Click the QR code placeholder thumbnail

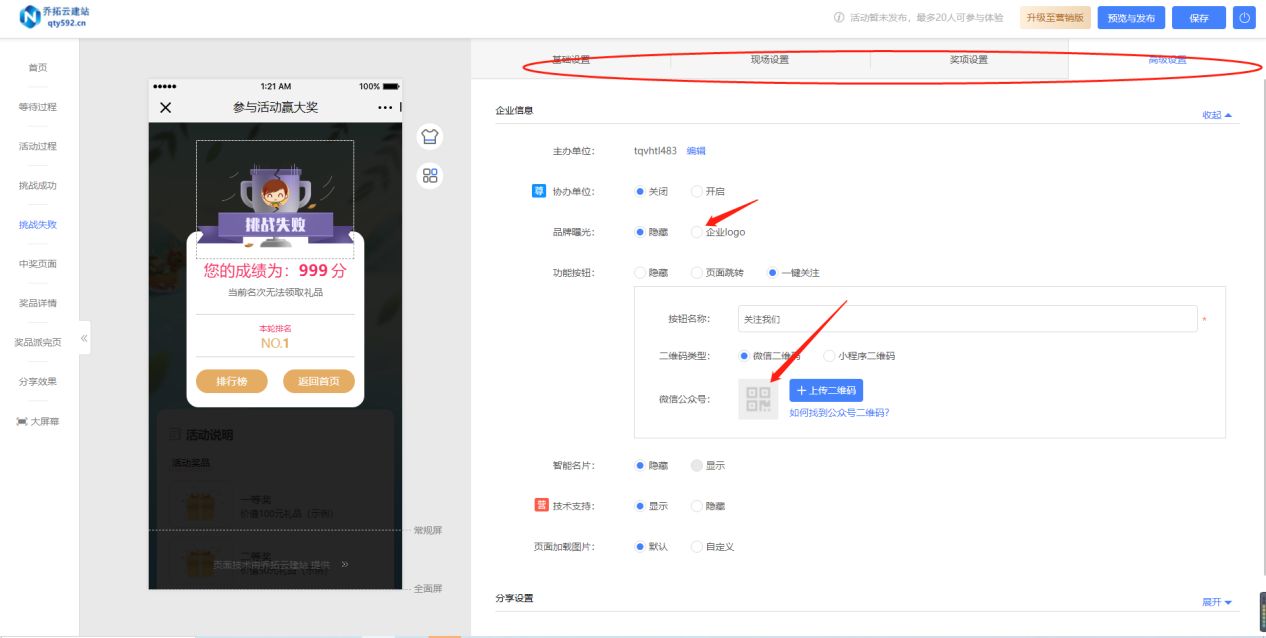click(757, 398)
